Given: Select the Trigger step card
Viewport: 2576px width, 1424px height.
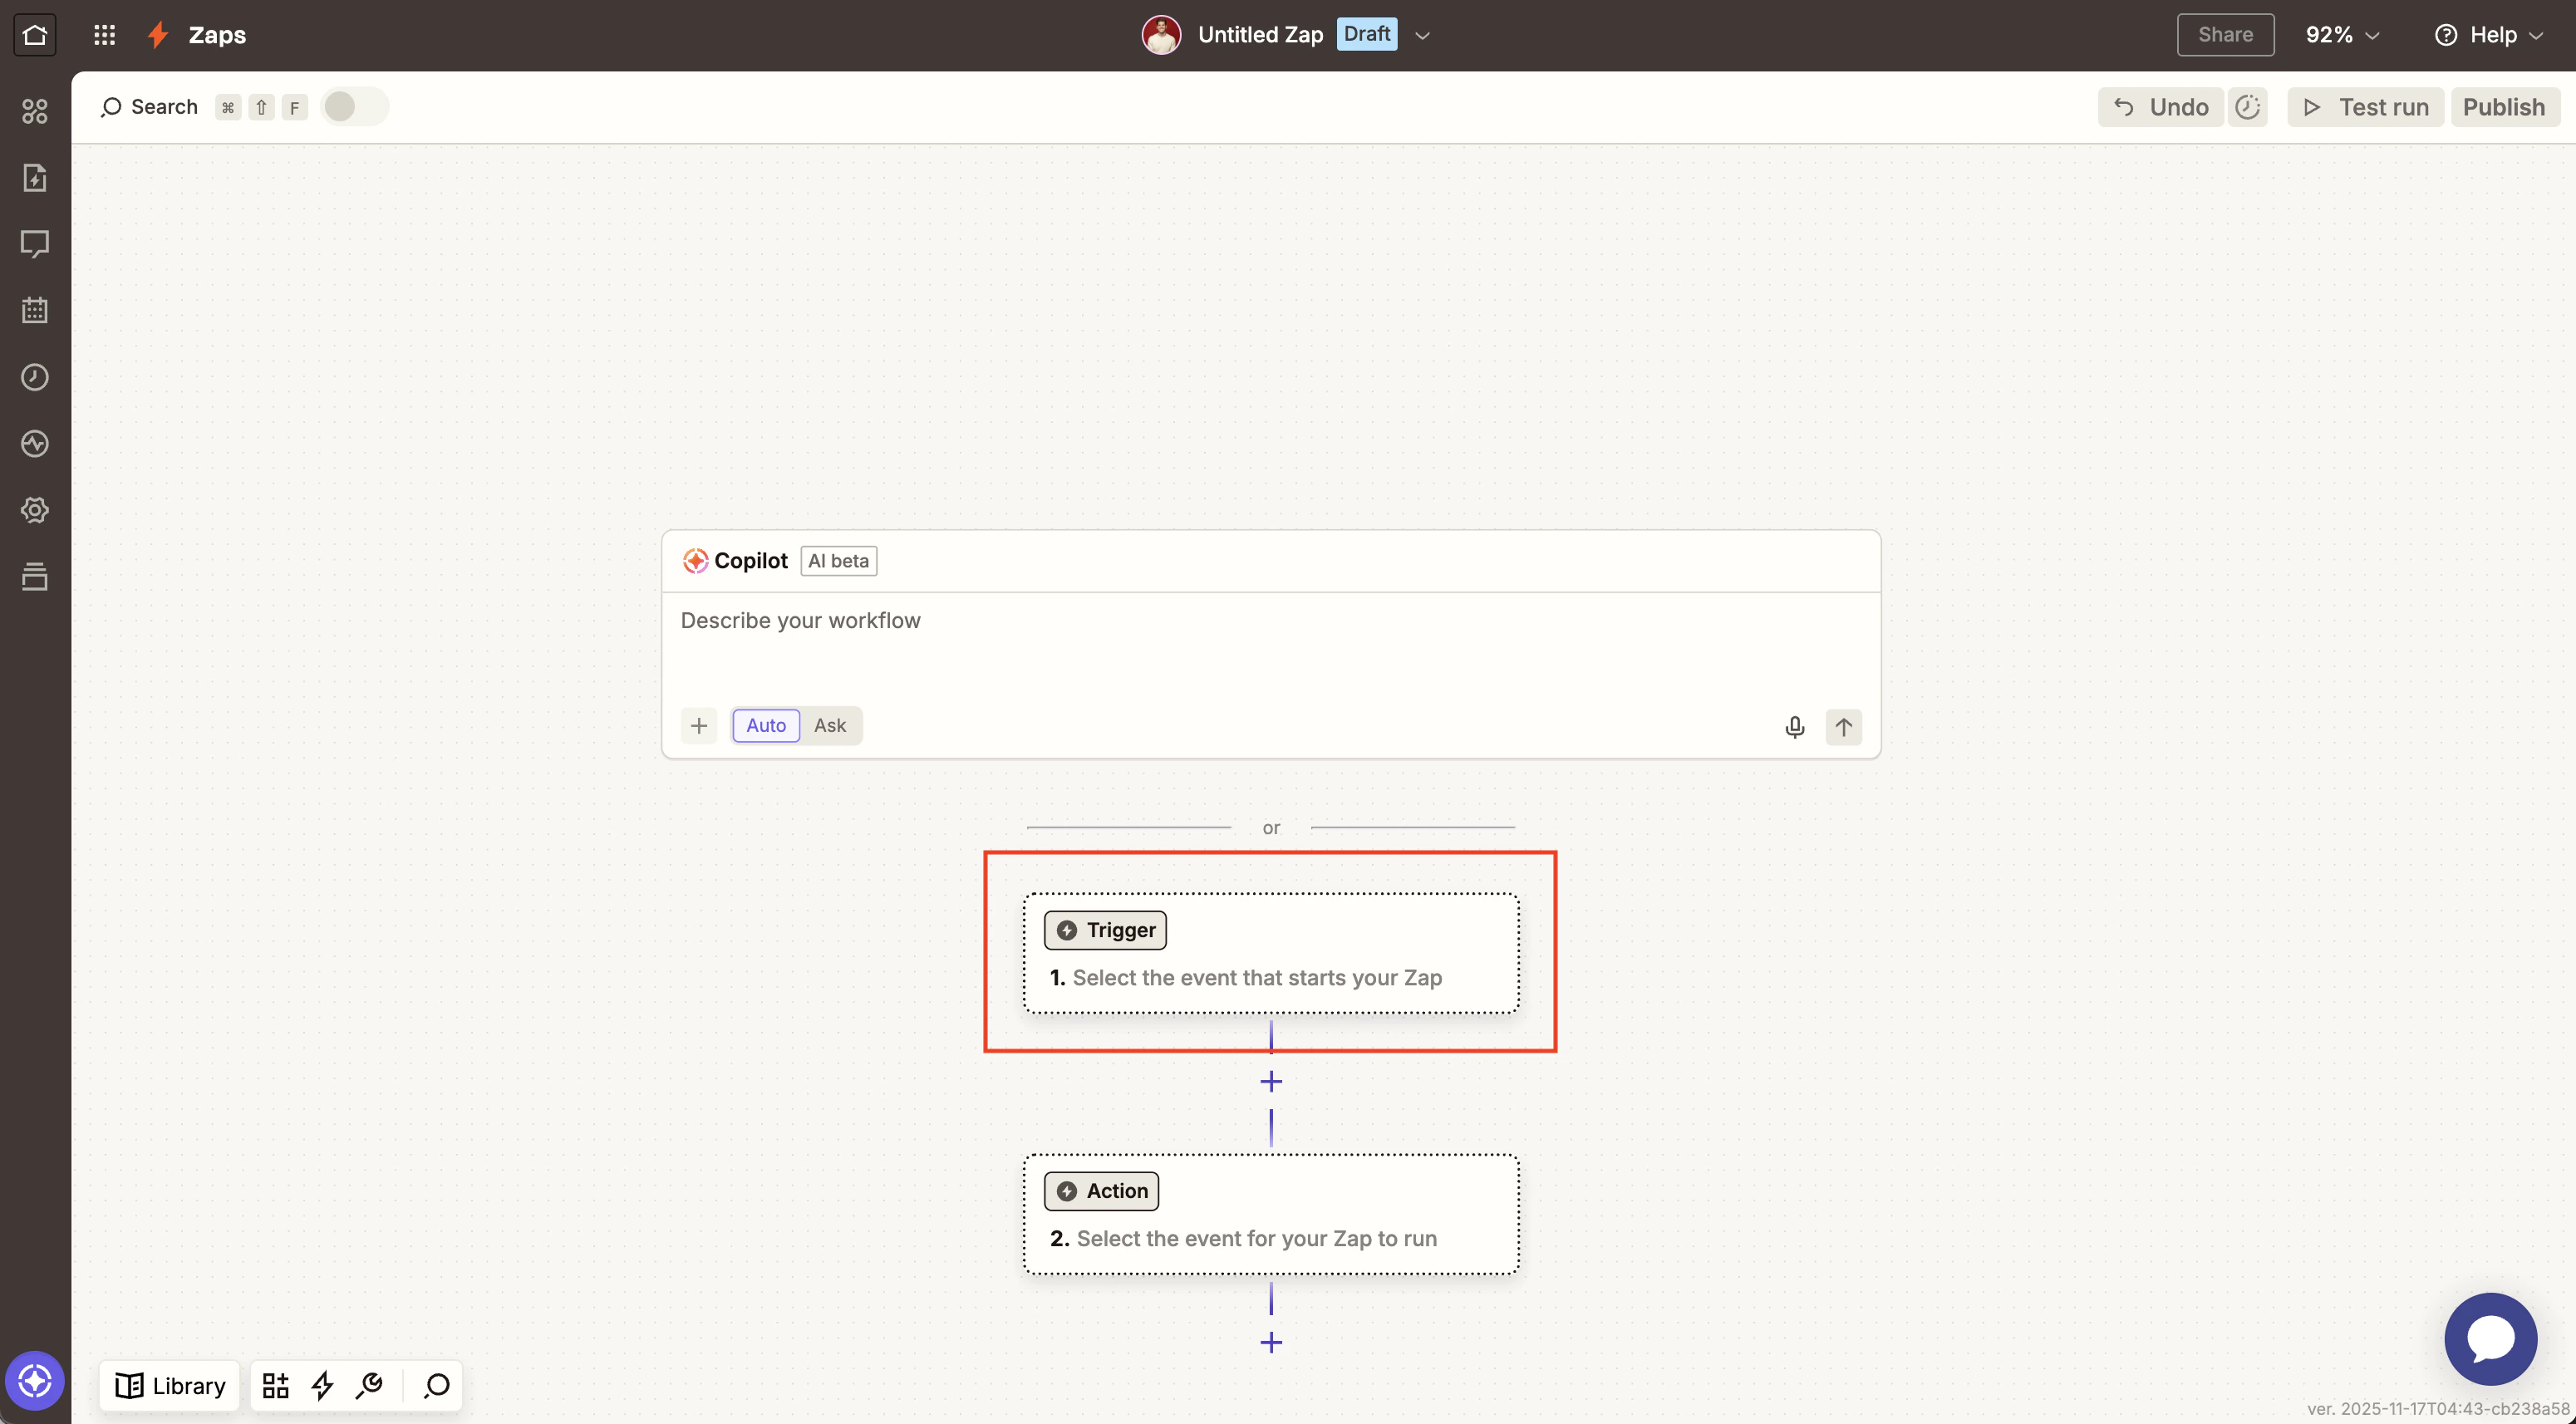Looking at the screenshot, I should click(x=1271, y=954).
